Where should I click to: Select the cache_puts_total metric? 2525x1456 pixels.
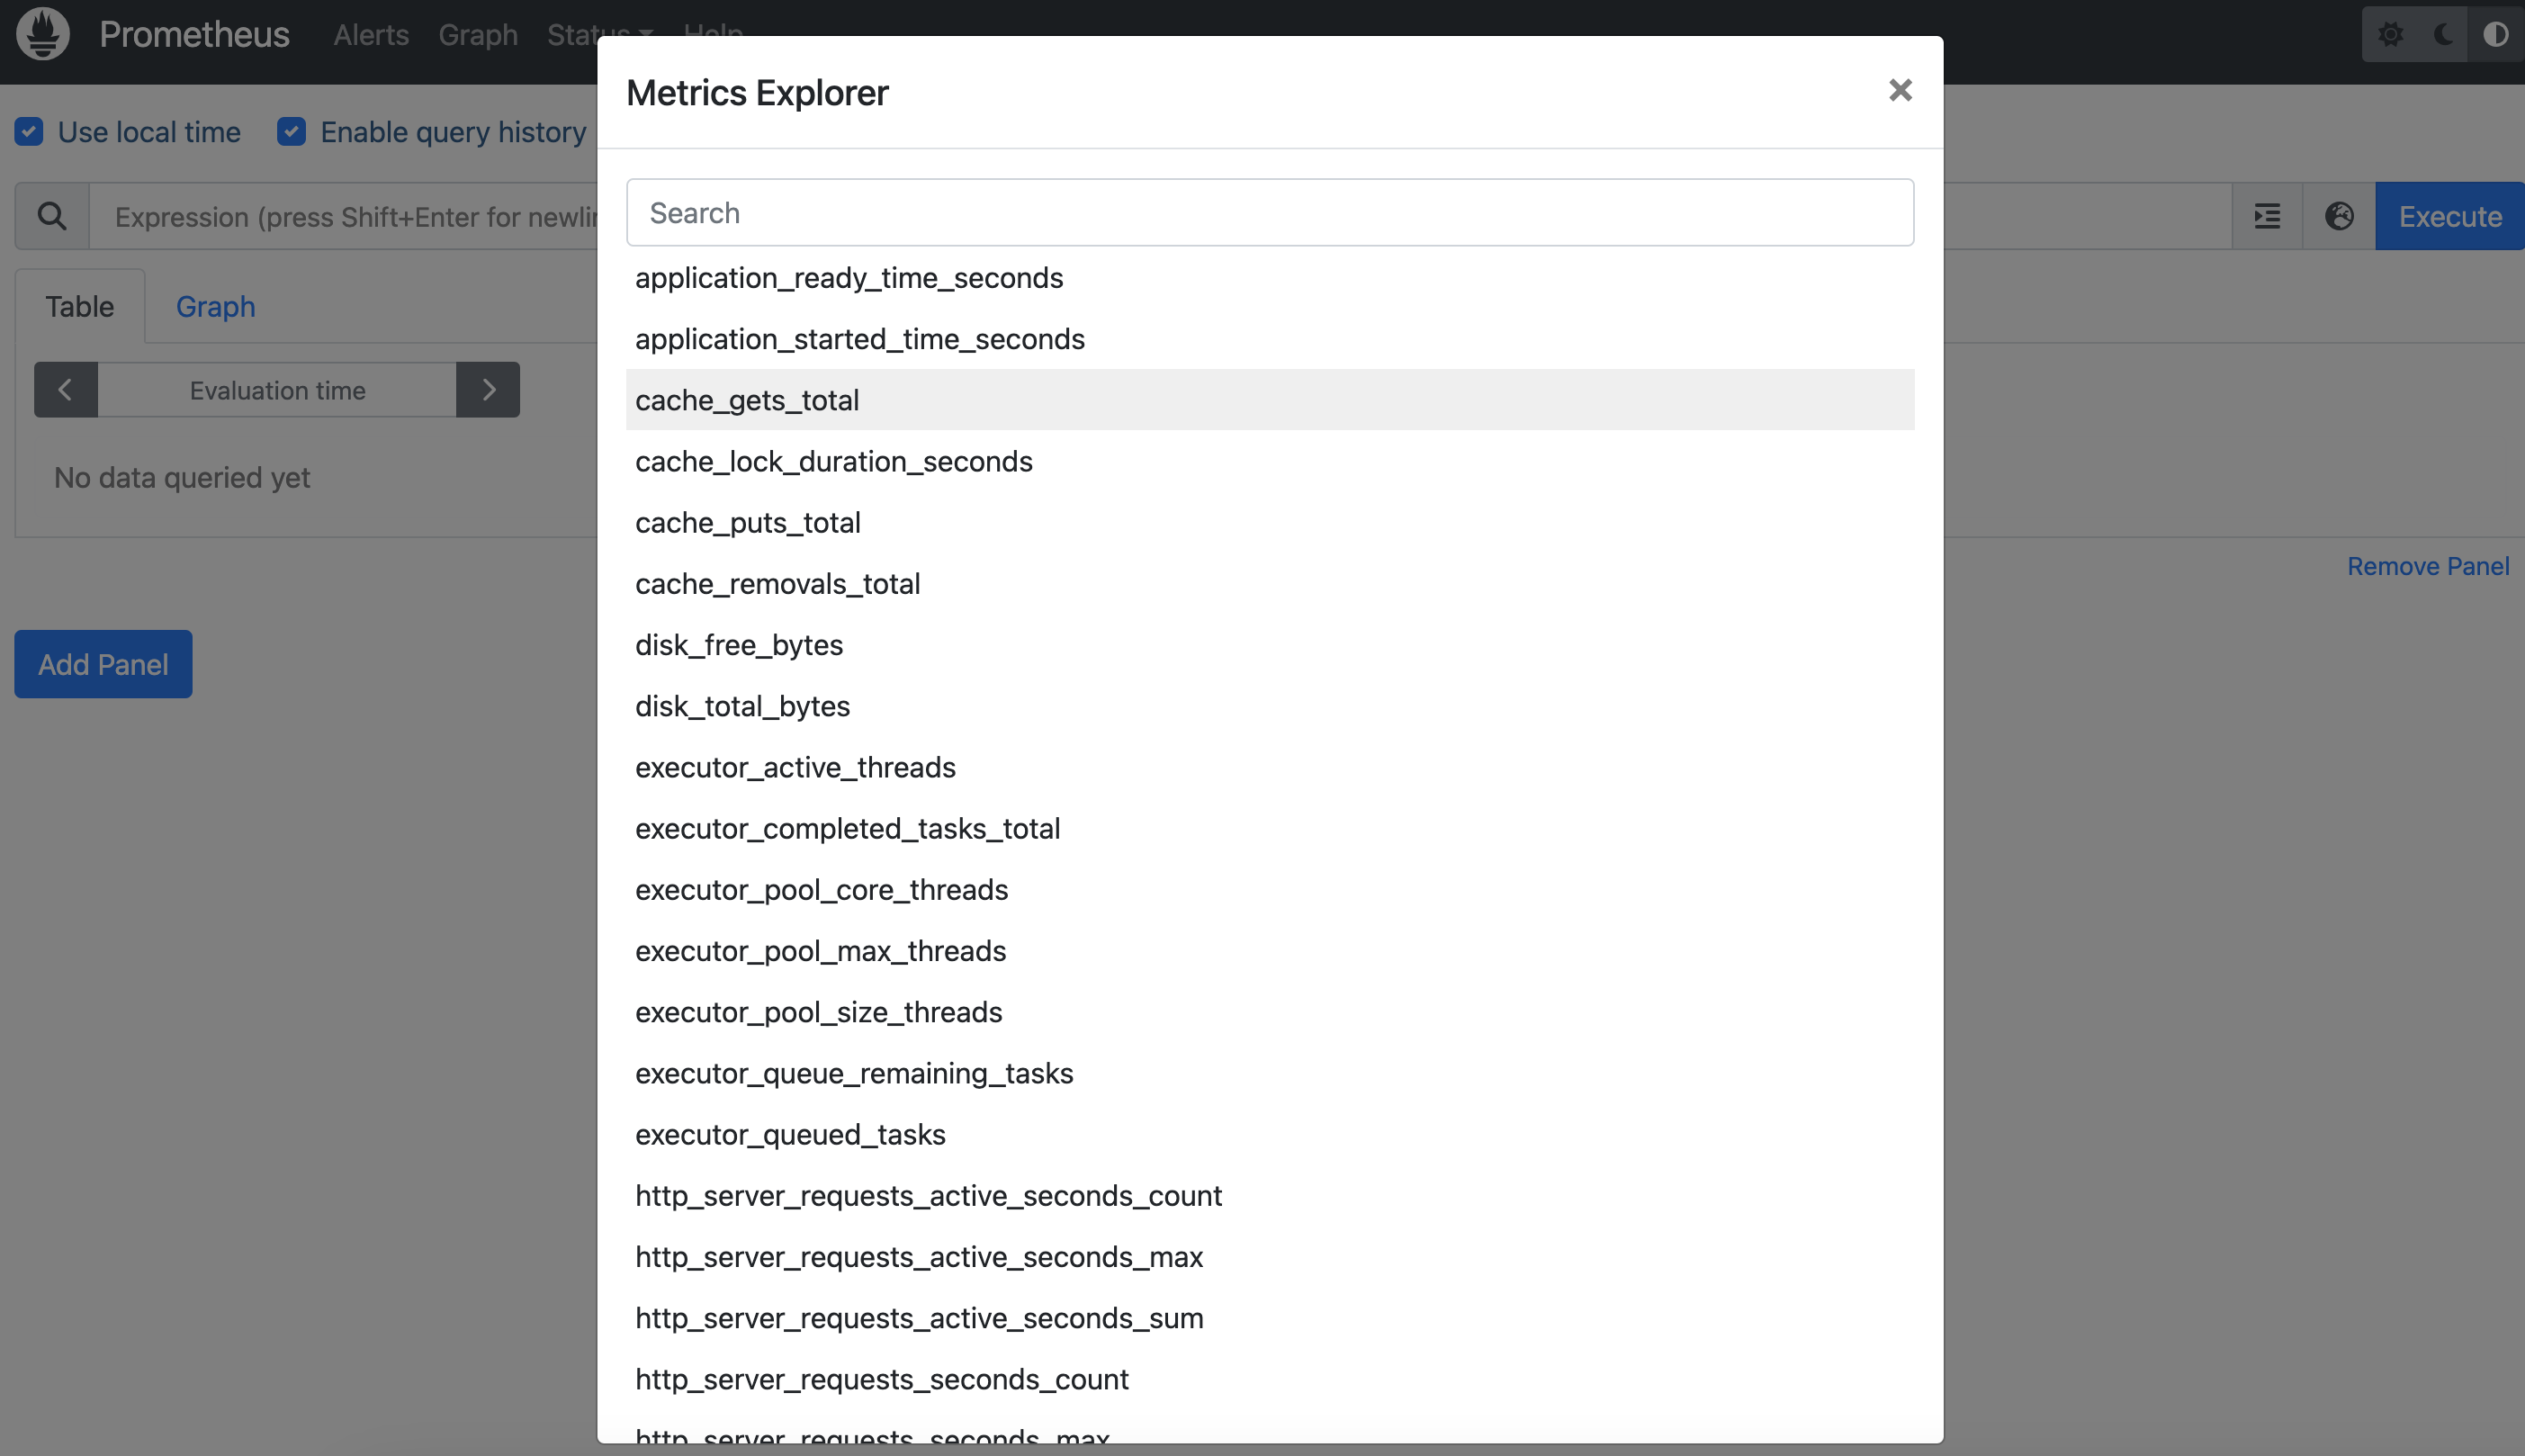pos(1270,522)
